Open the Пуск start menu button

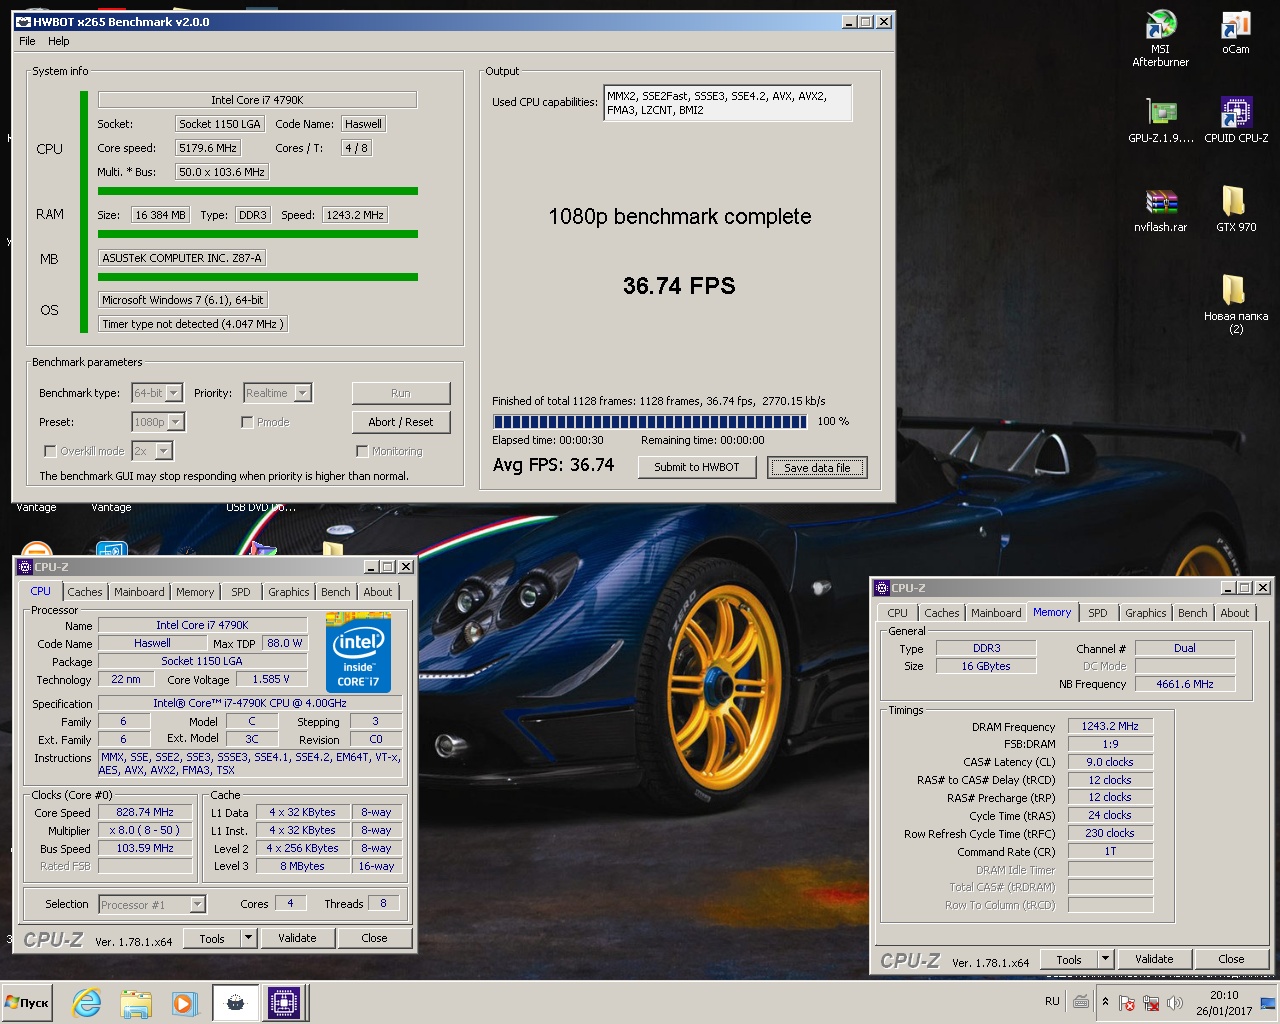[27, 1003]
